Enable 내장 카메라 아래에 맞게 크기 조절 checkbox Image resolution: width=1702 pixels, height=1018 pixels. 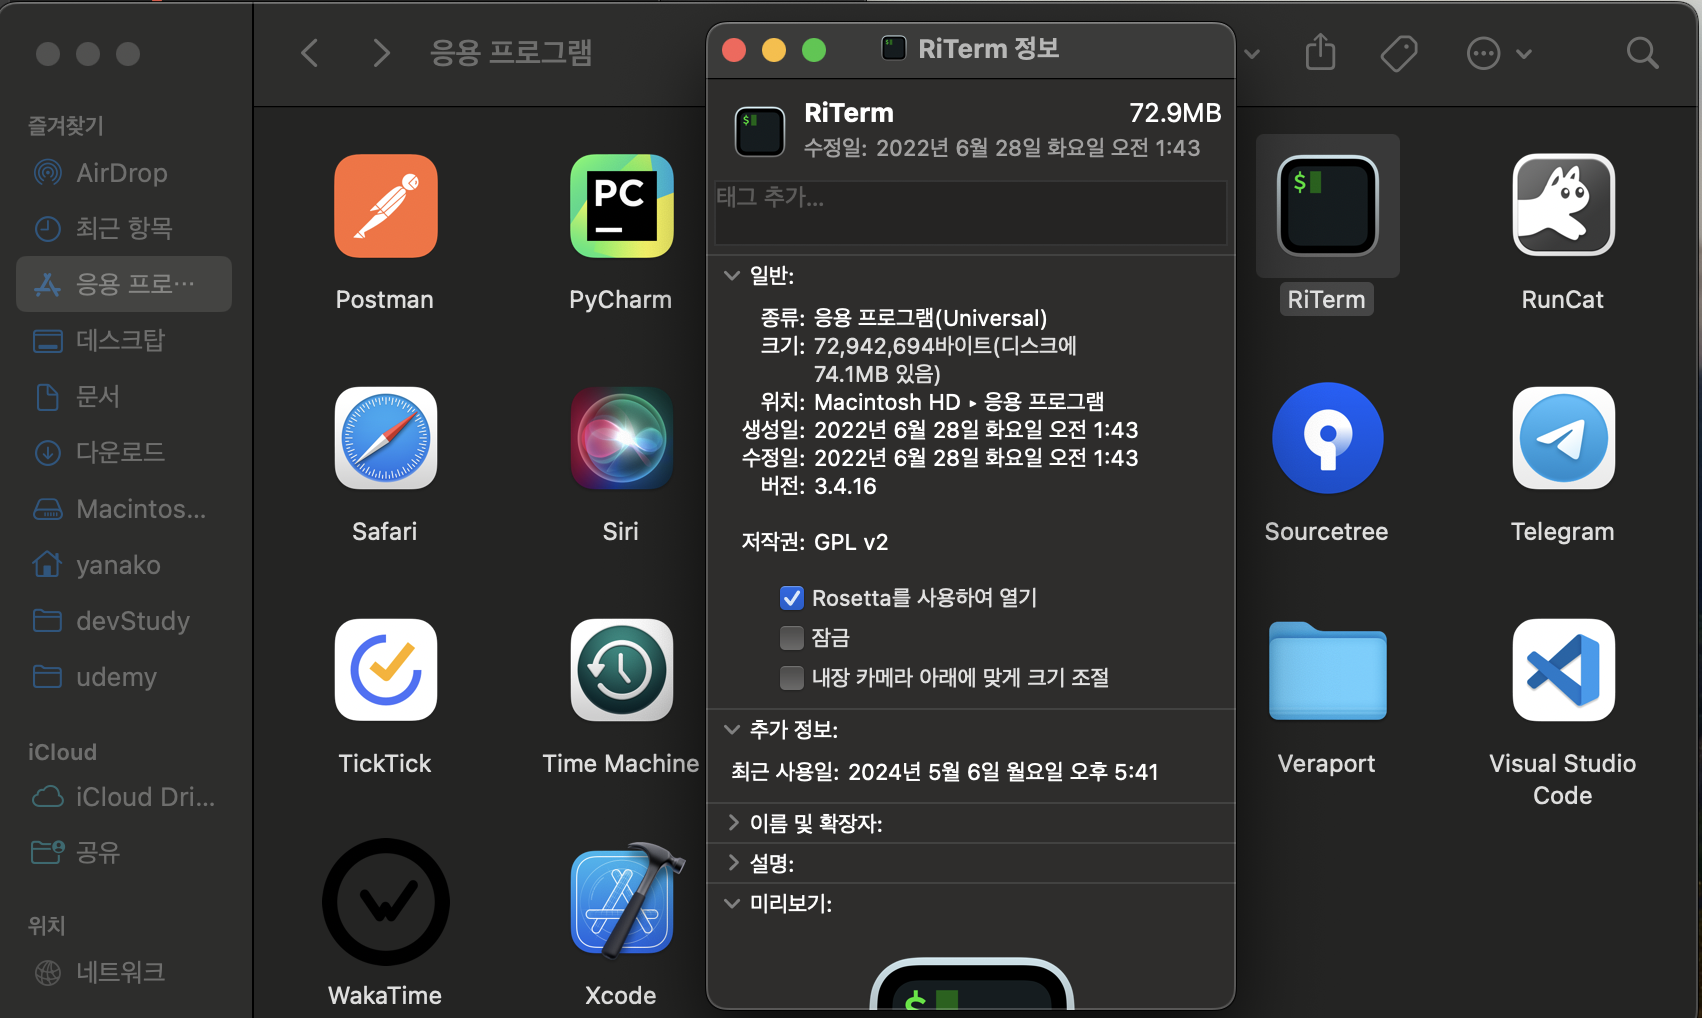(791, 678)
